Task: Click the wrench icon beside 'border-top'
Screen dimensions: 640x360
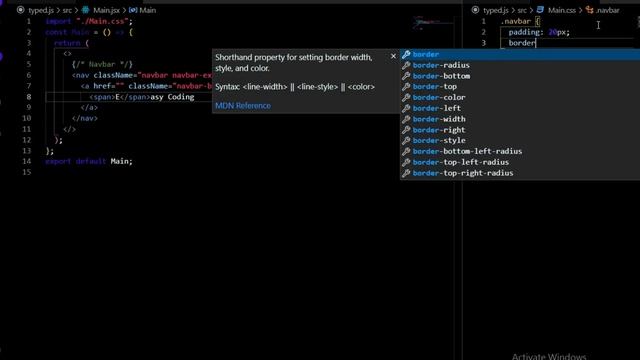Action: pyautogui.click(x=406, y=87)
